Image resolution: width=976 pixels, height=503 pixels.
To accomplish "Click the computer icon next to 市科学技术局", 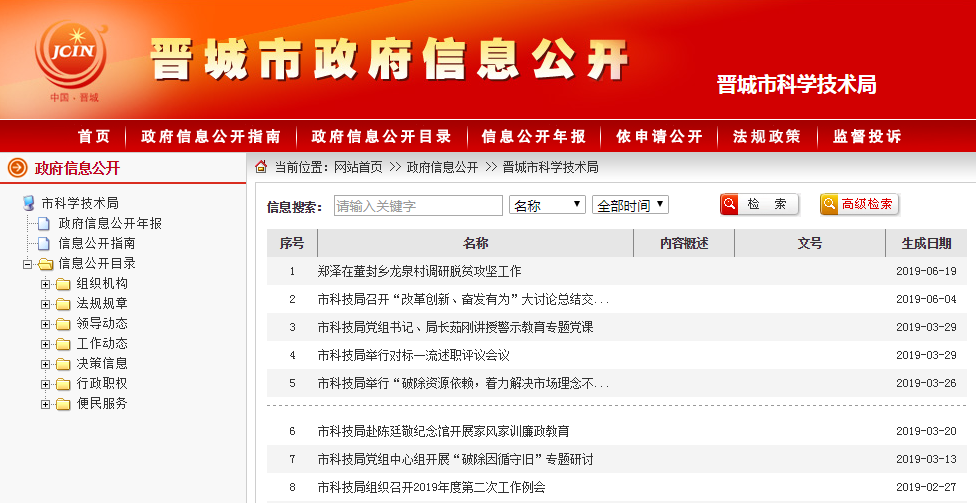I will 29,203.
